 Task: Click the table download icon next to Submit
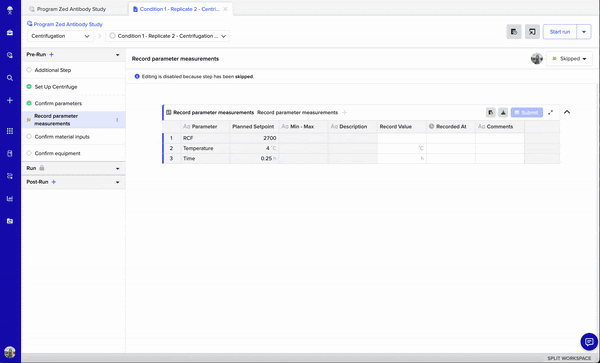pos(503,112)
